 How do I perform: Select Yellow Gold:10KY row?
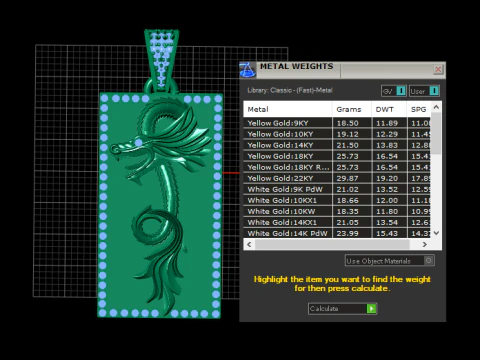(x=337, y=134)
